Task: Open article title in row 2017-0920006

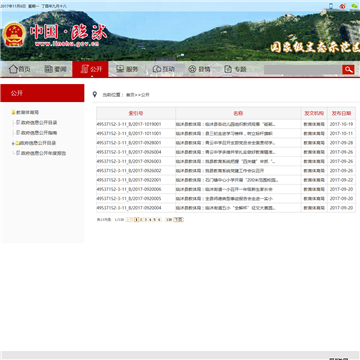Action: click(224, 189)
